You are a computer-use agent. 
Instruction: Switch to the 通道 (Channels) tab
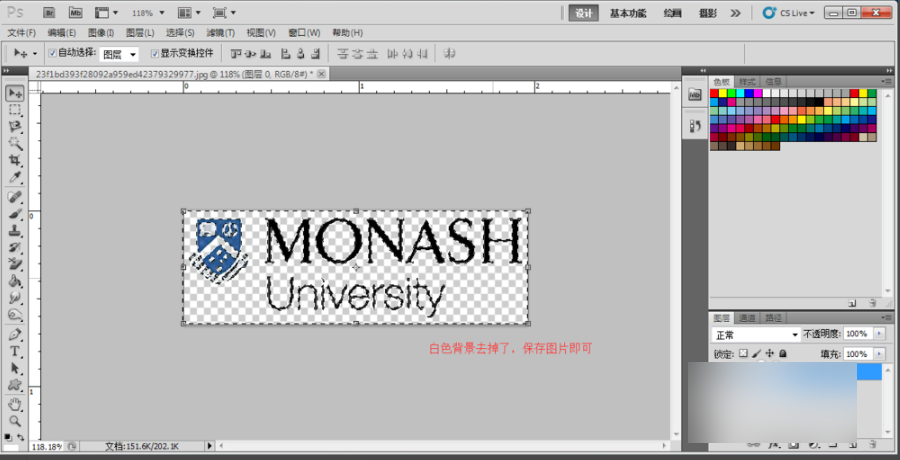click(x=747, y=318)
